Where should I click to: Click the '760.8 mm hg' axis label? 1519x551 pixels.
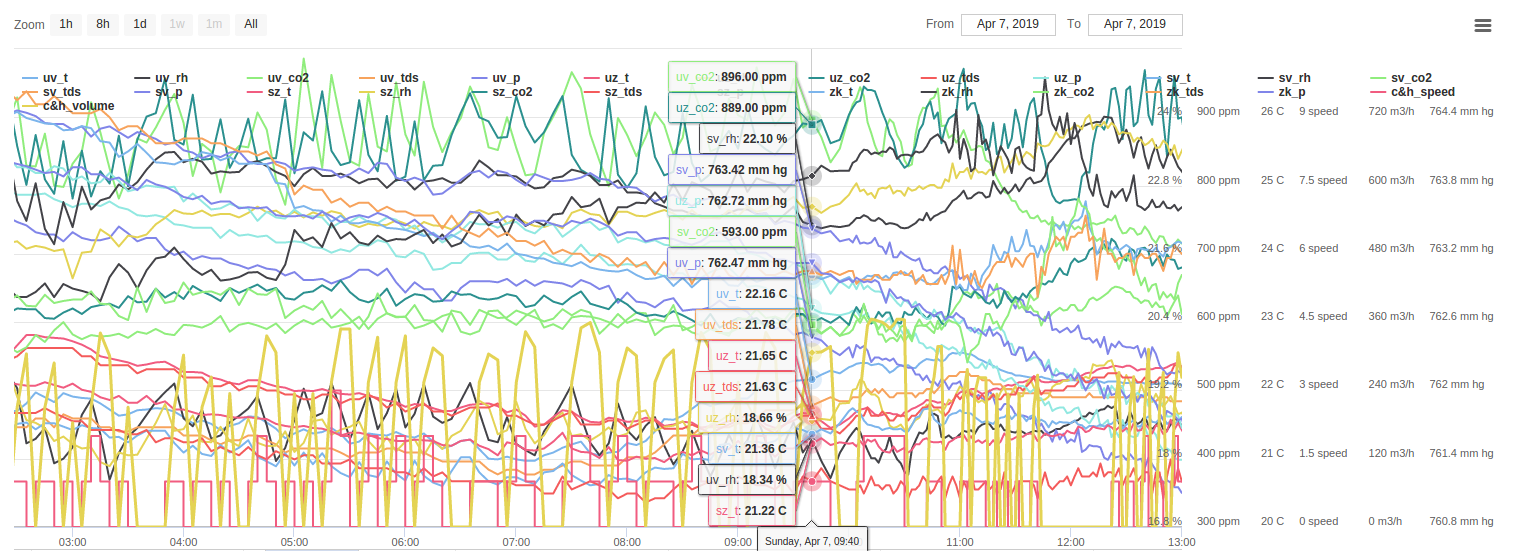(x=1462, y=521)
